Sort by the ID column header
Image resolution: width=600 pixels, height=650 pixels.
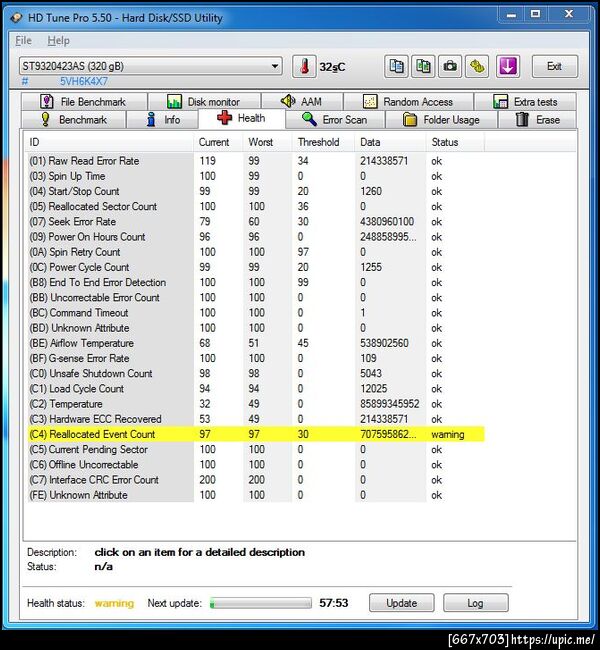point(109,142)
